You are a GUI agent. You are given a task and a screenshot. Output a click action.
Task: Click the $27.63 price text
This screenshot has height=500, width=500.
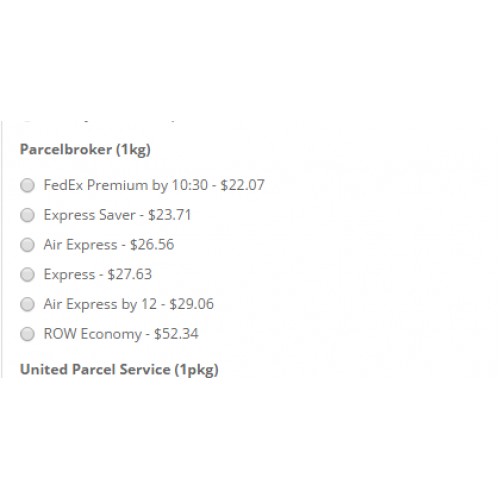(130, 275)
